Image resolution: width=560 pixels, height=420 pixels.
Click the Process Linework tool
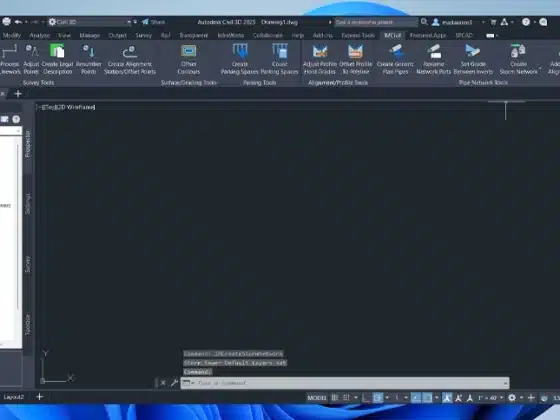tap(9, 59)
